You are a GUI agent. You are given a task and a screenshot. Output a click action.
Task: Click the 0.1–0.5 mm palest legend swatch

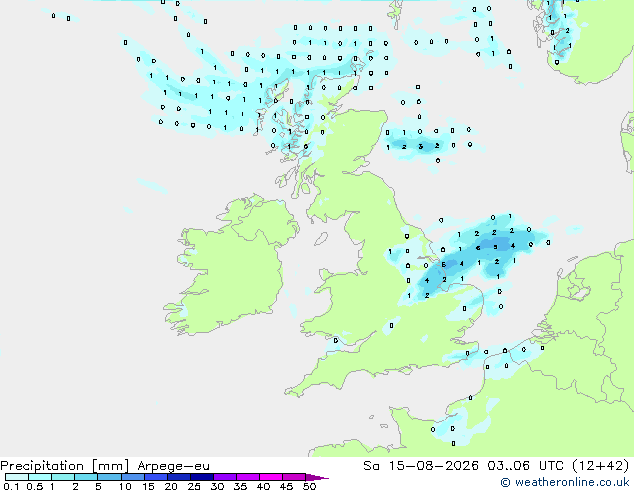[17, 477]
